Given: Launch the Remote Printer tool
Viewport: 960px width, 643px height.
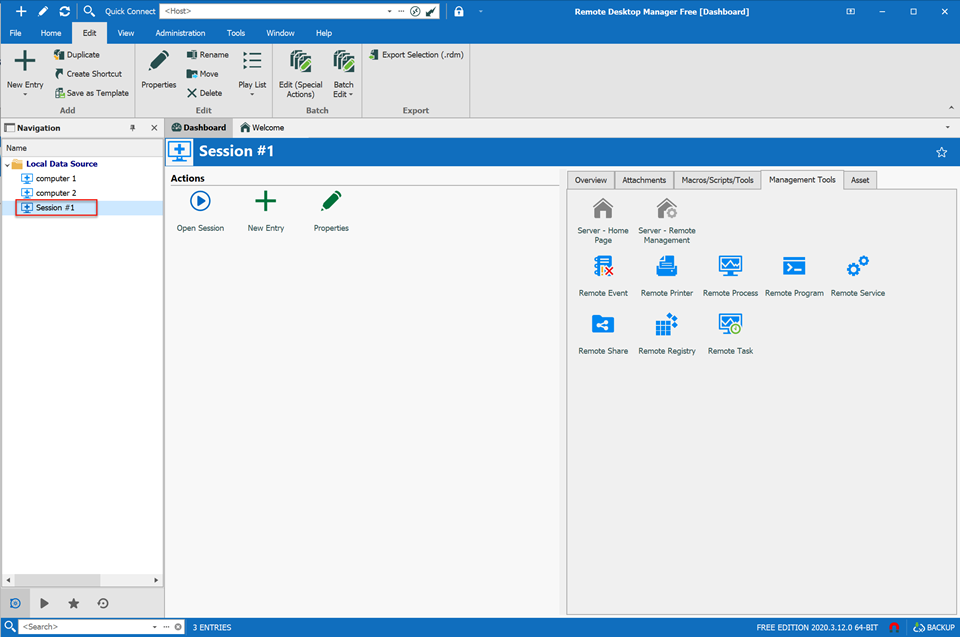Looking at the screenshot, I should coord(666,267).
